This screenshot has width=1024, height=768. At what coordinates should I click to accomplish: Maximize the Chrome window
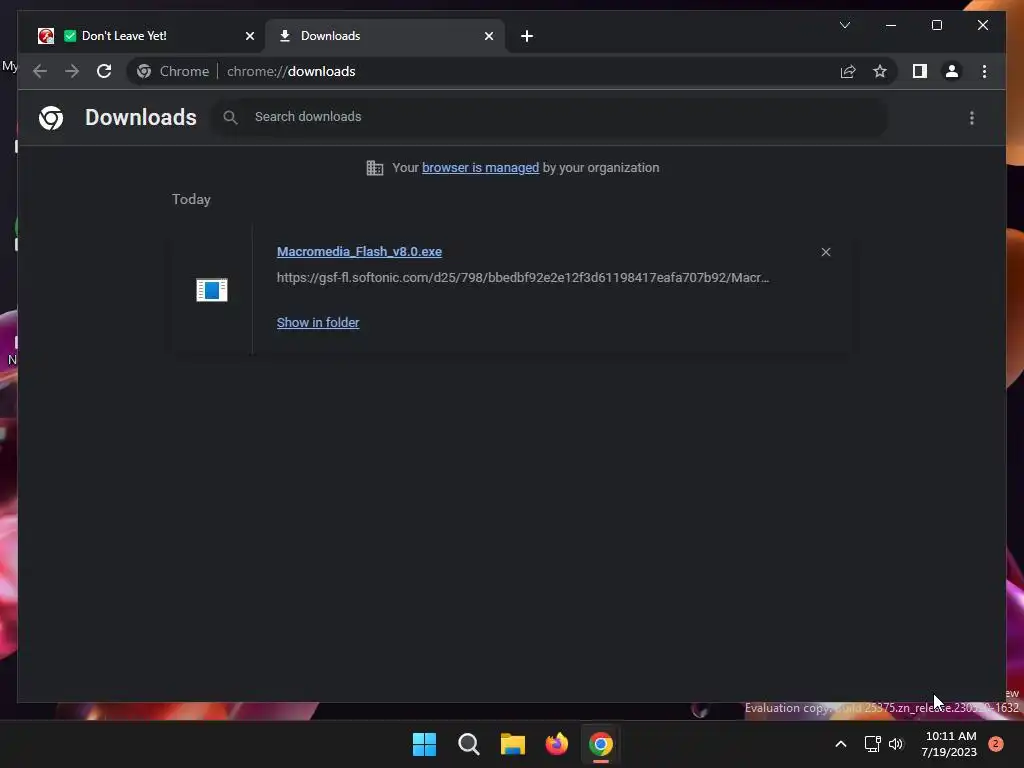(x=936, y=25)
